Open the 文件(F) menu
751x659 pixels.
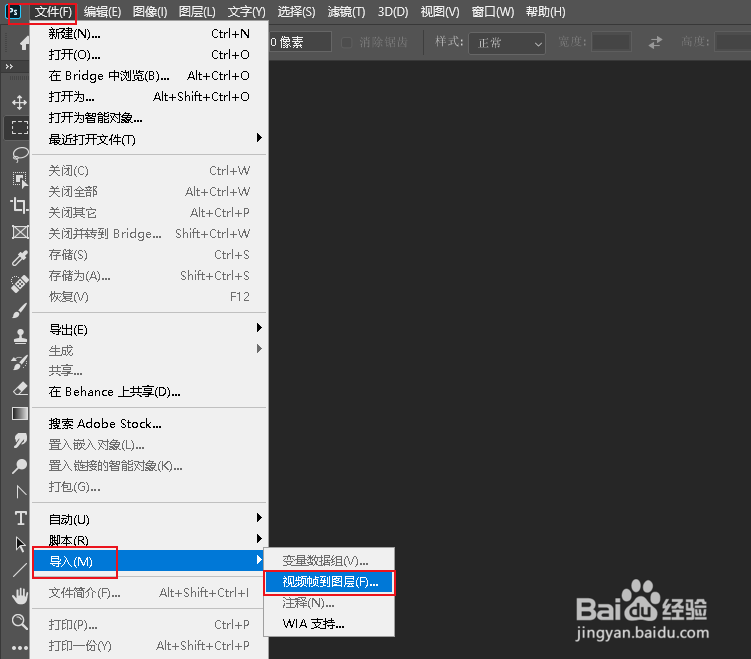(53, 11)
